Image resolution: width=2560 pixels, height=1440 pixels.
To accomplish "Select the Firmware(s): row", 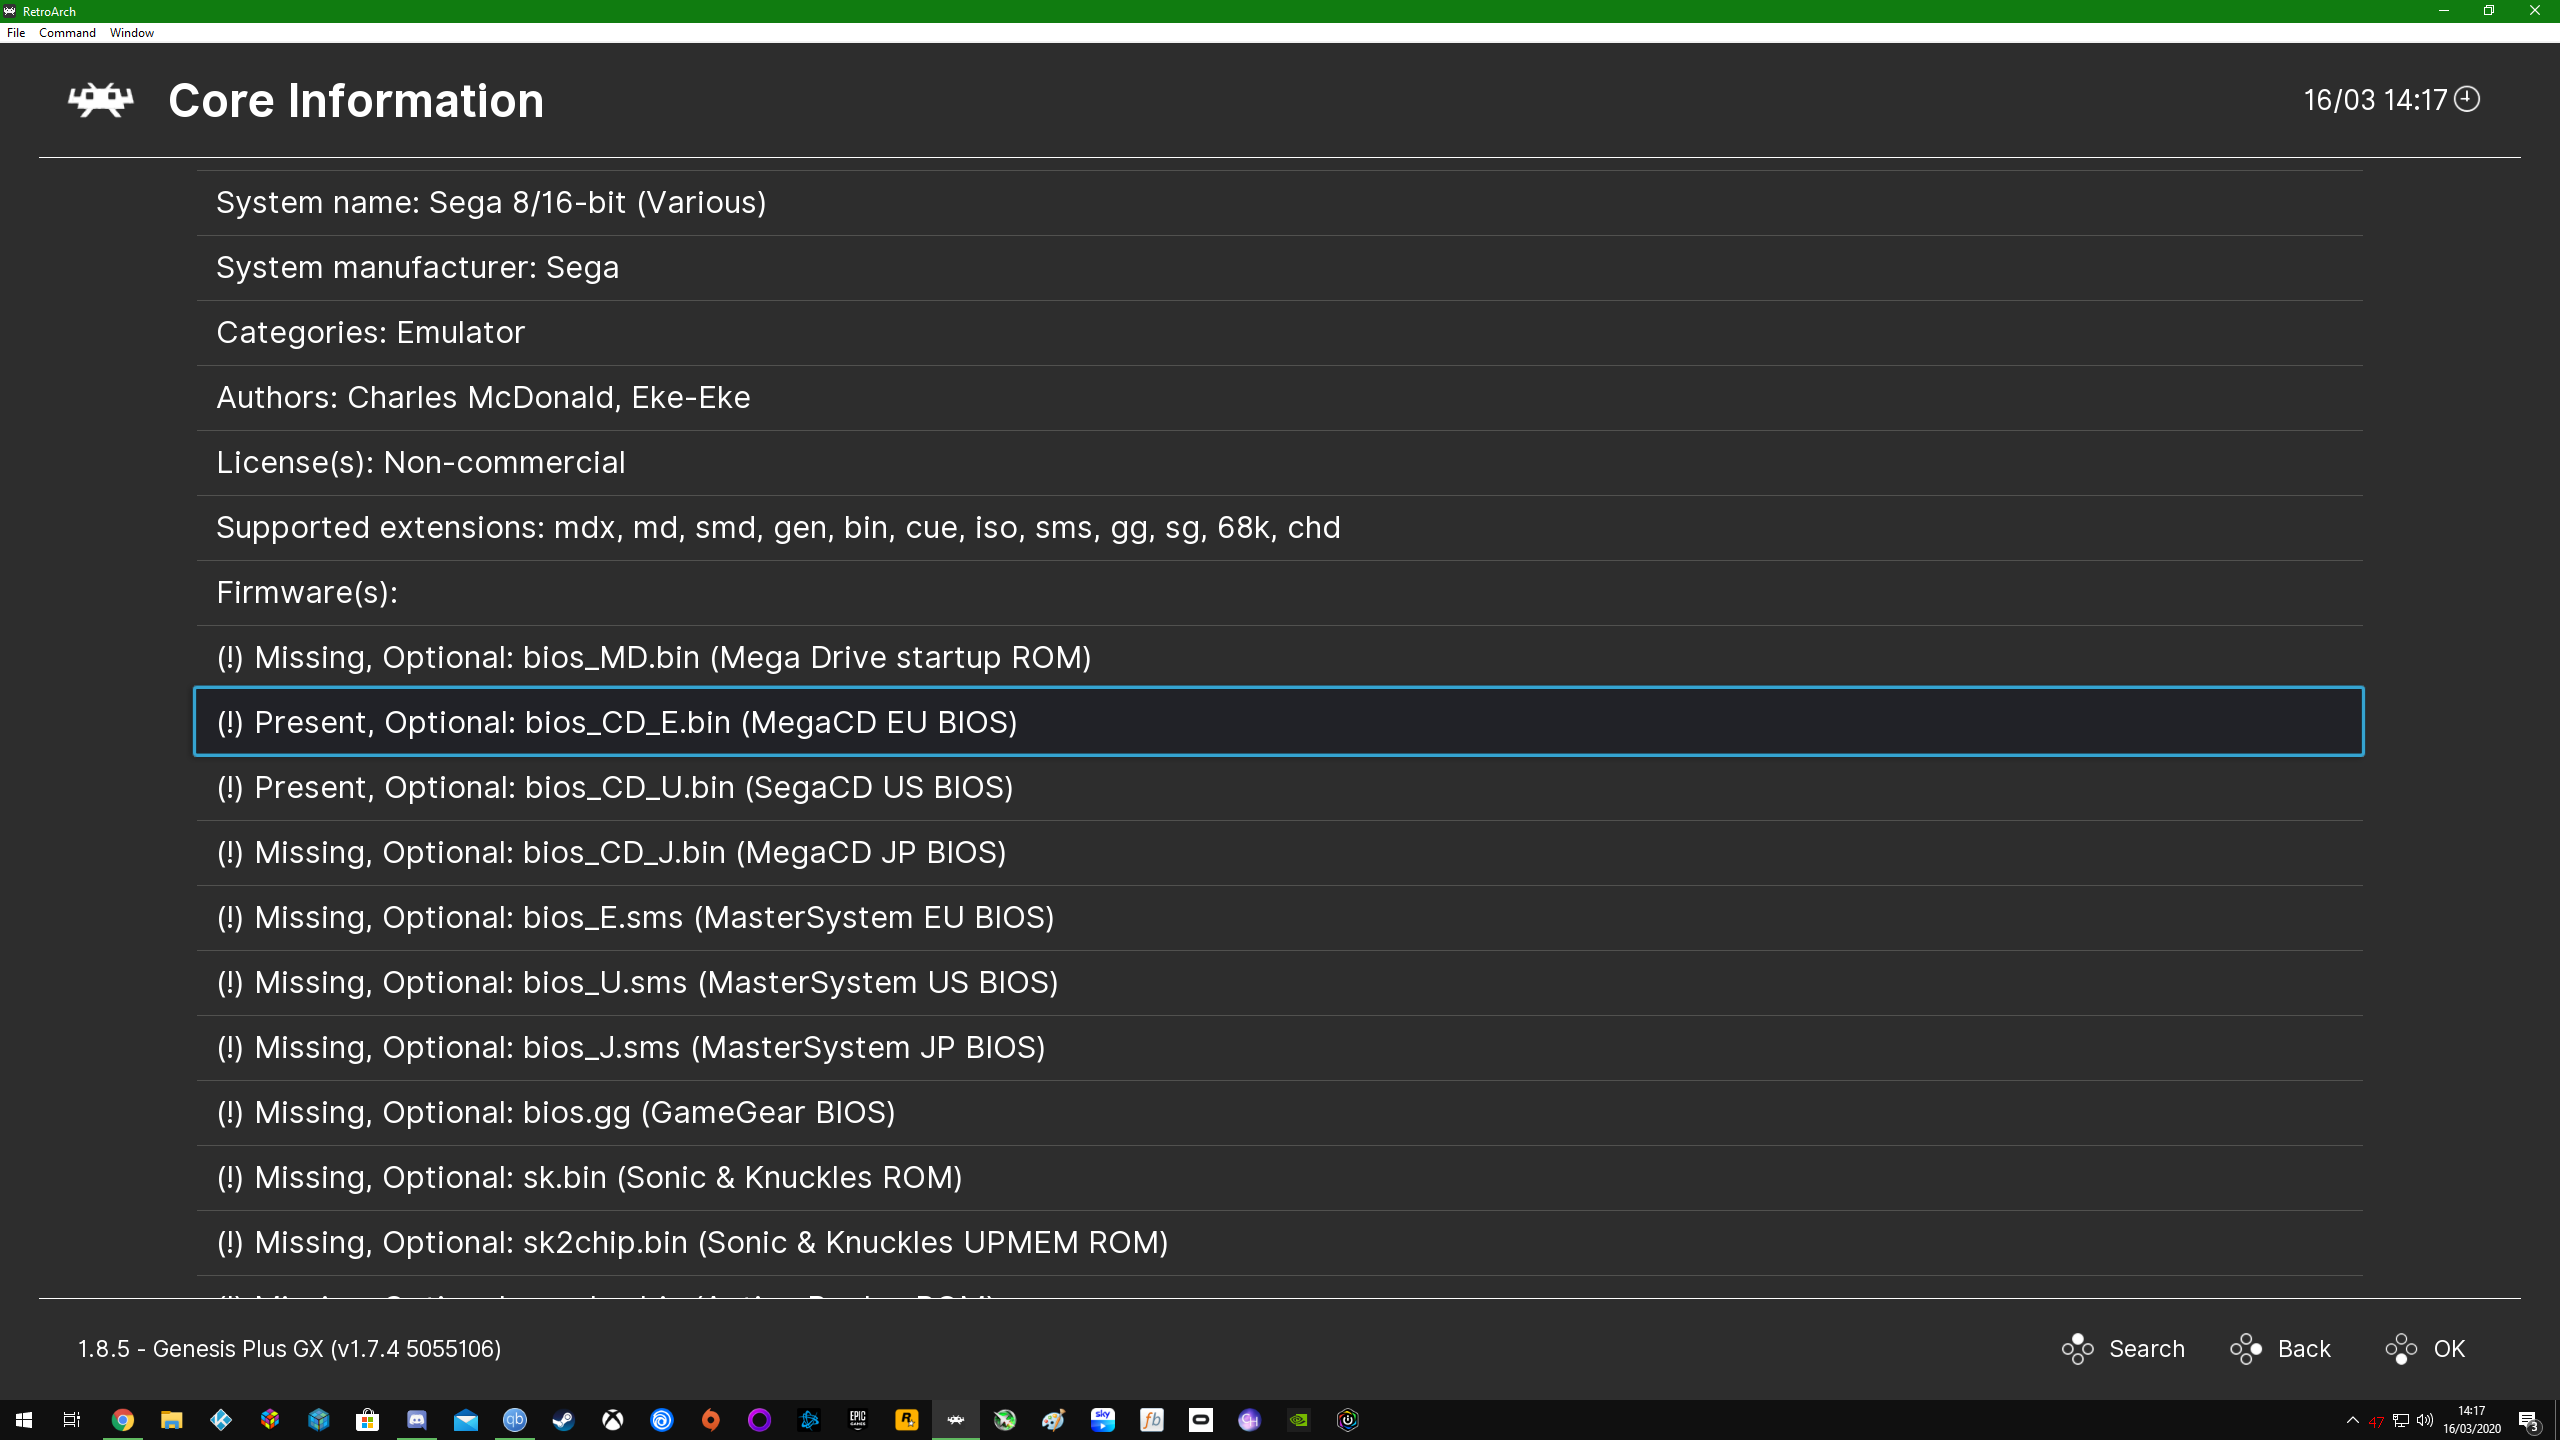I will tap(1279, 593).
